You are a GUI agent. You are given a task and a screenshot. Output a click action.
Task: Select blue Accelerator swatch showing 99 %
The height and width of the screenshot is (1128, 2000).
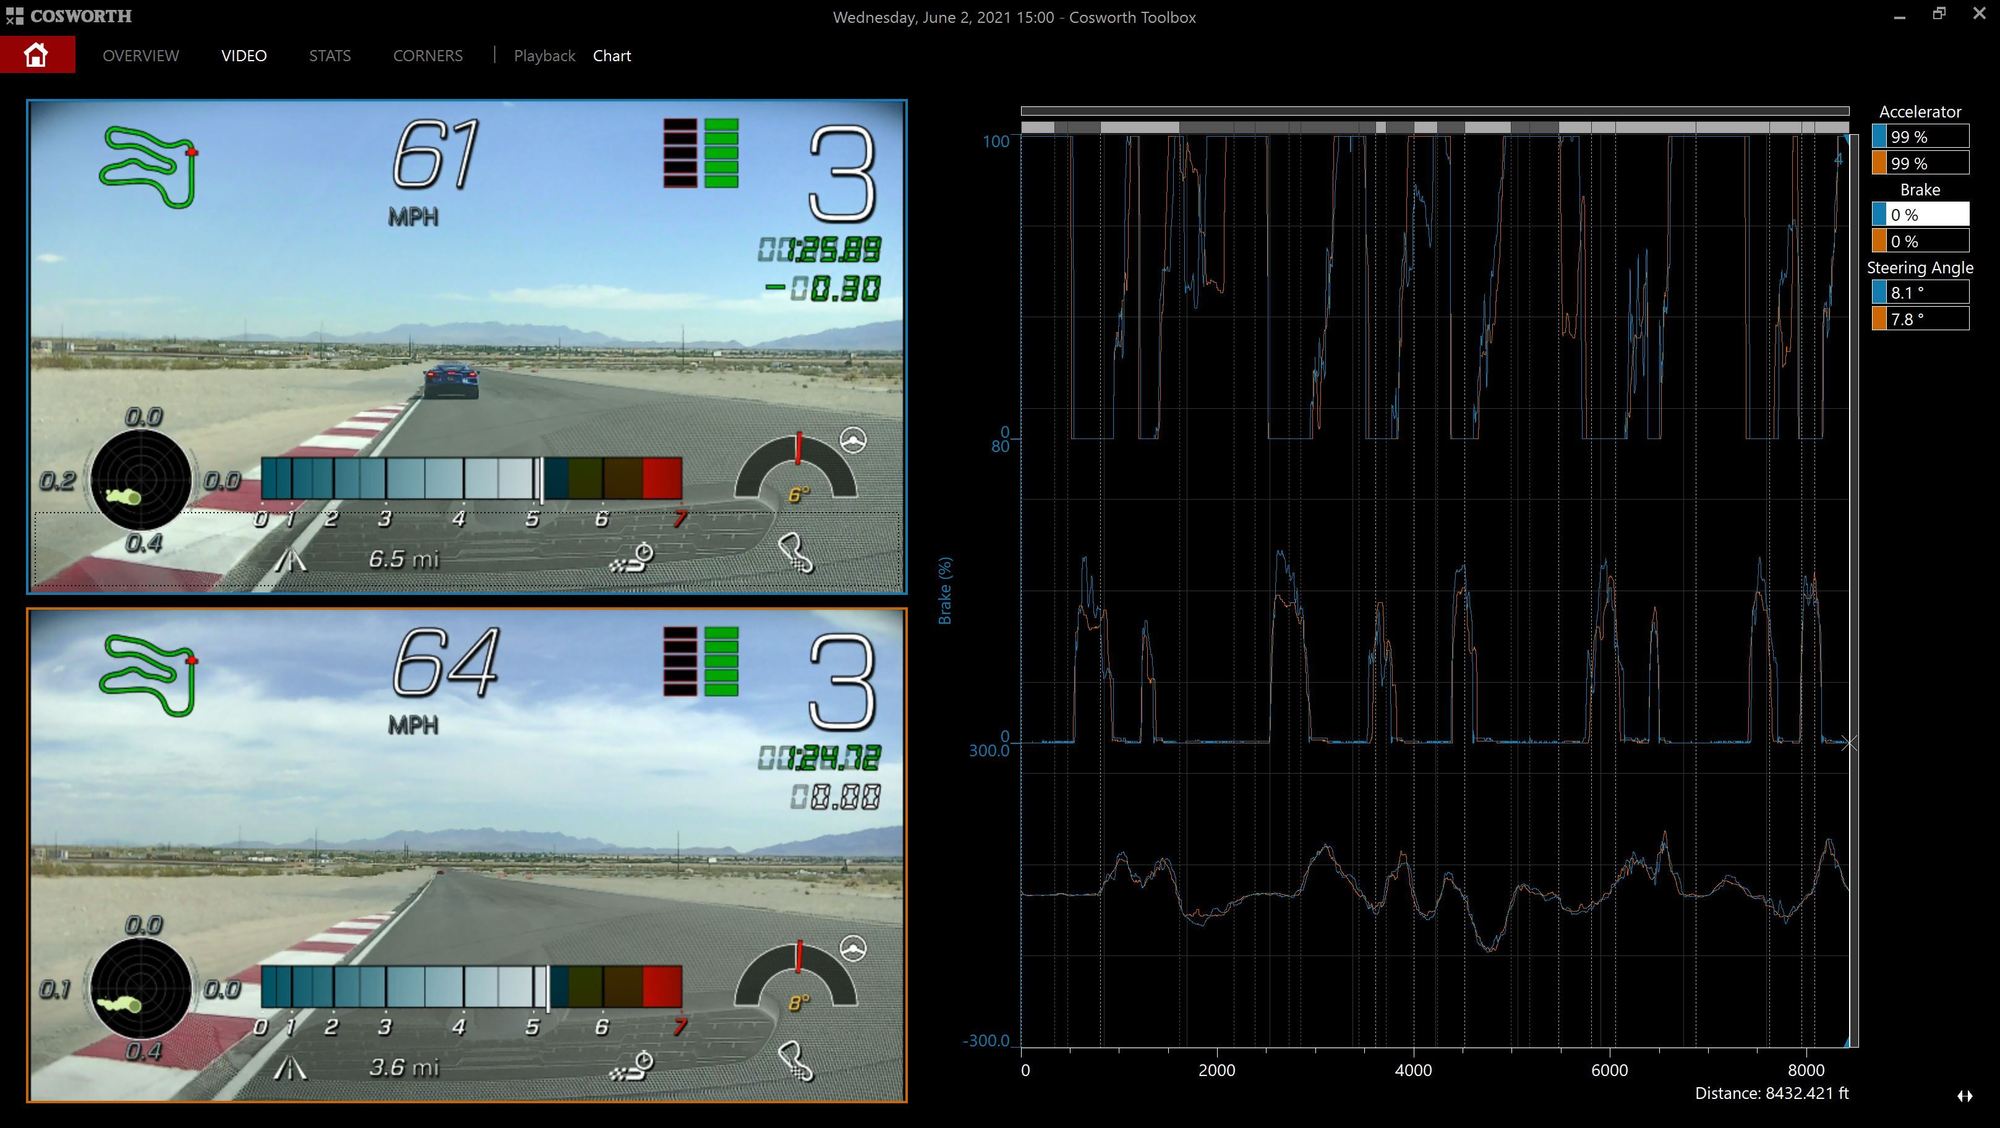point(1879,136)
